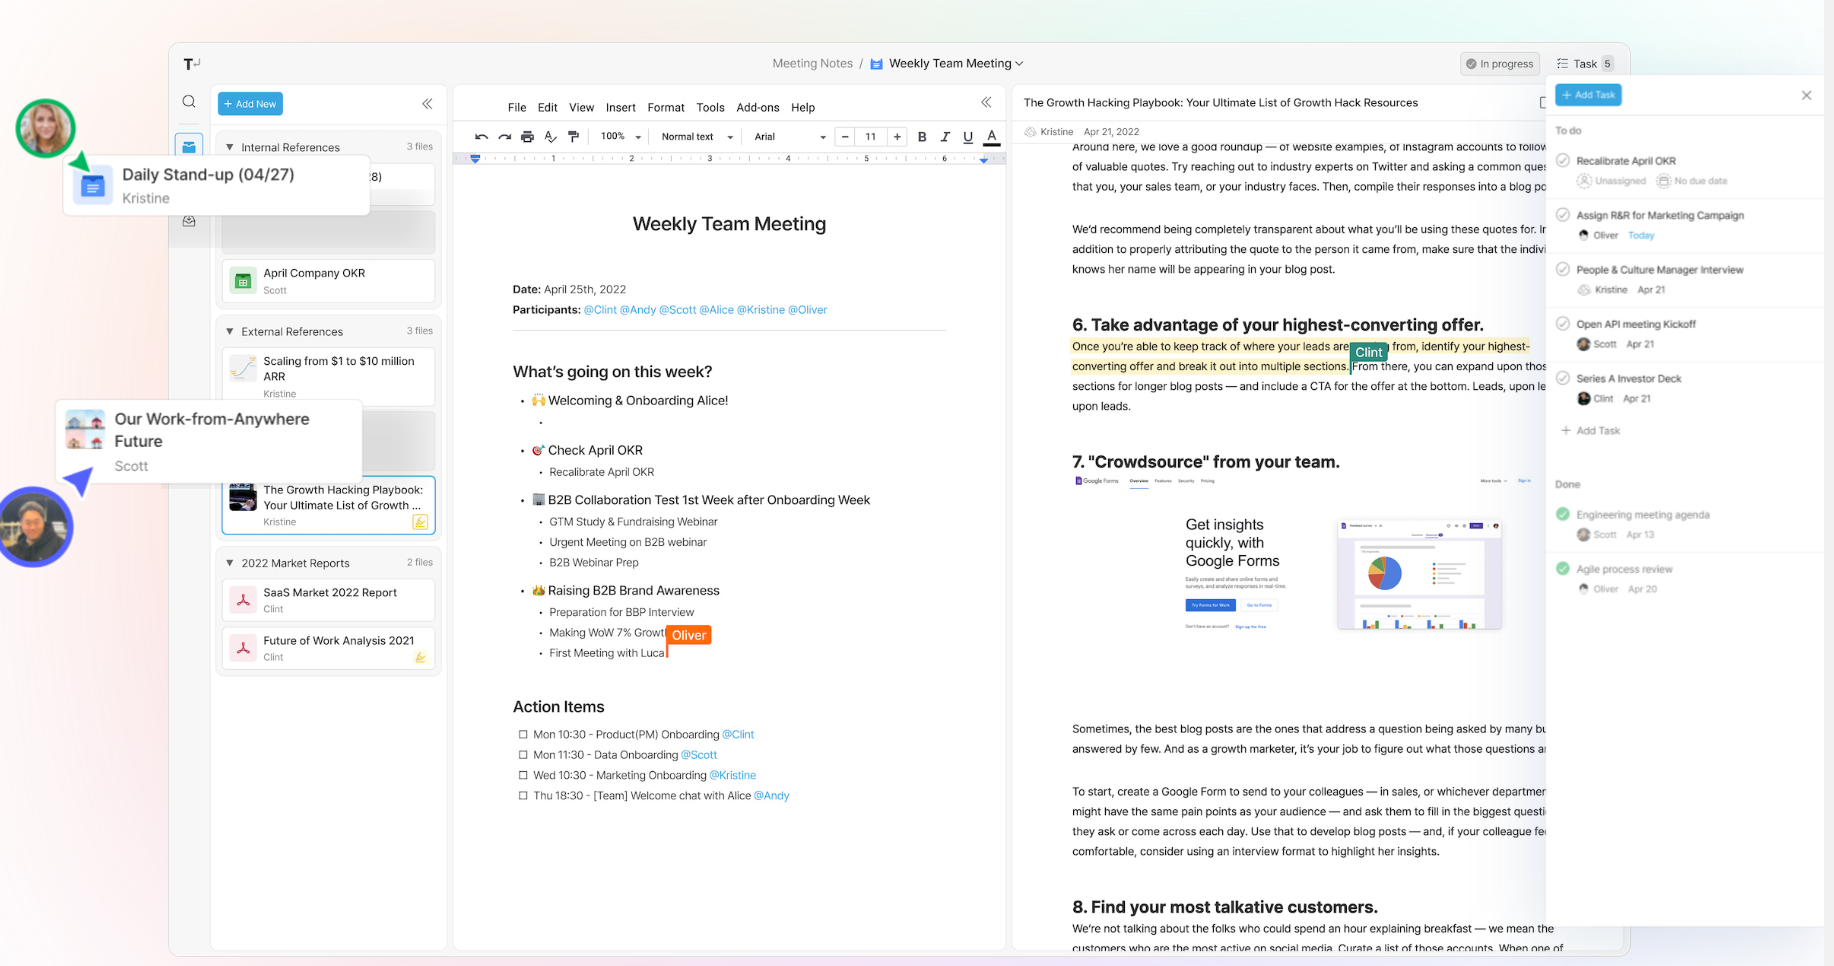Mark Recalibrate April OKR task complete
This screenshot has height=966, width=1834.
click(x=1563, y=160)
